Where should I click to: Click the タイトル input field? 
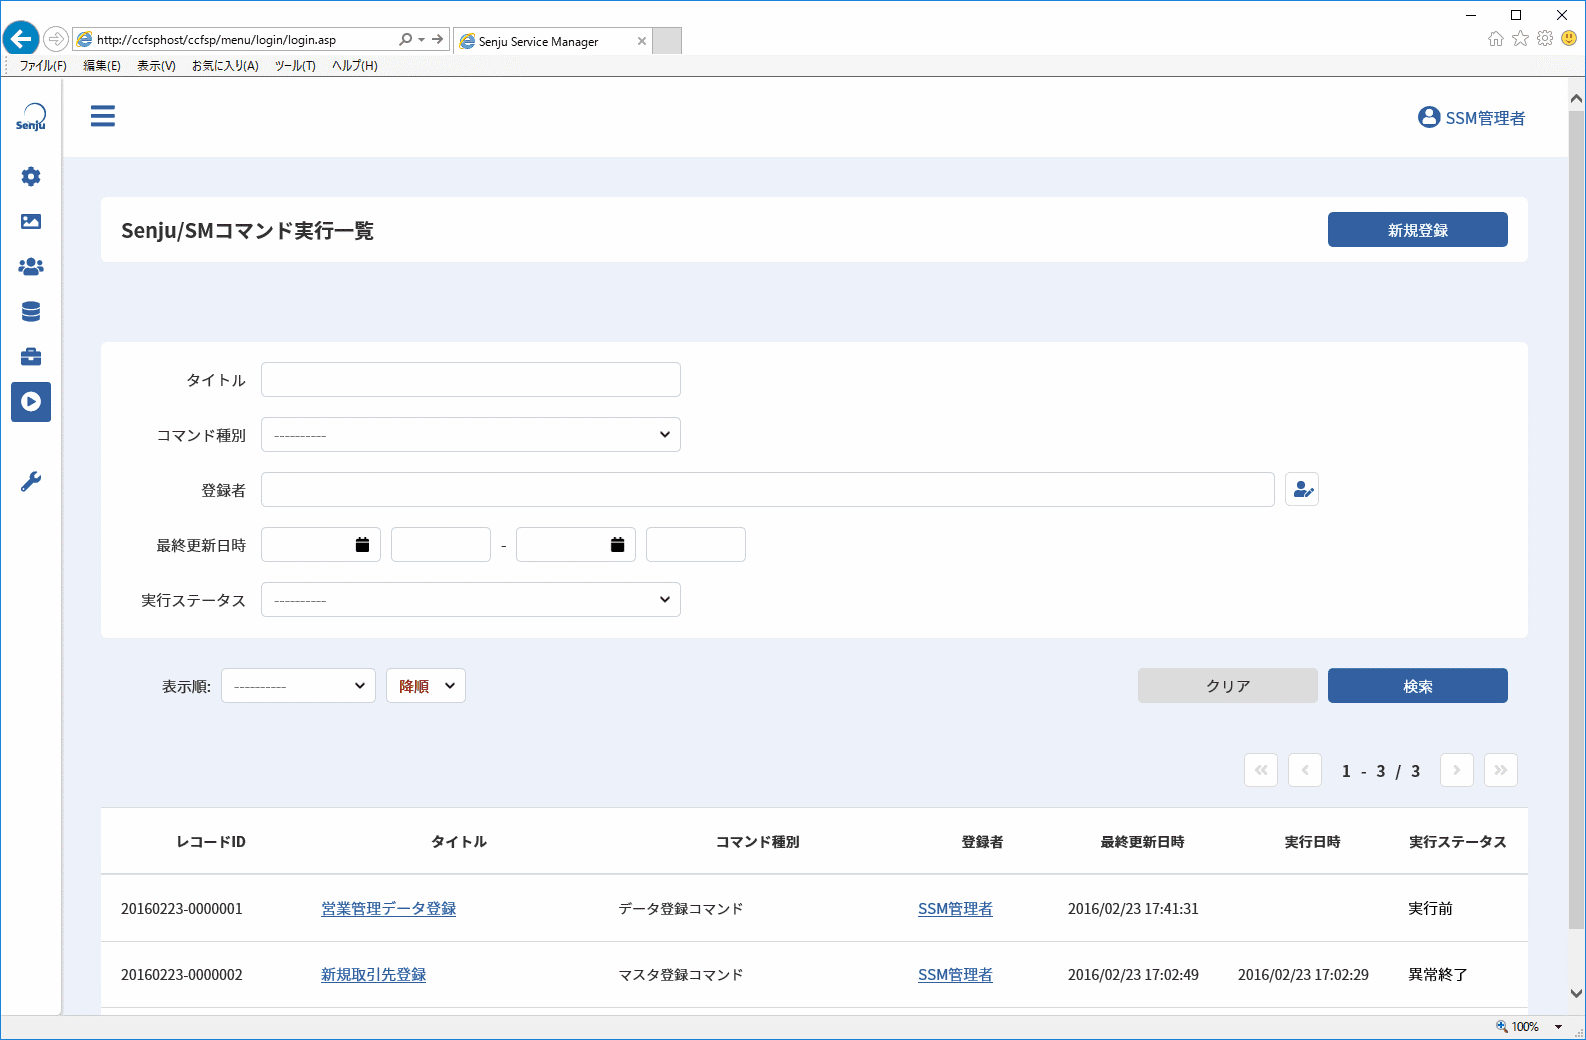click(471, 380)
